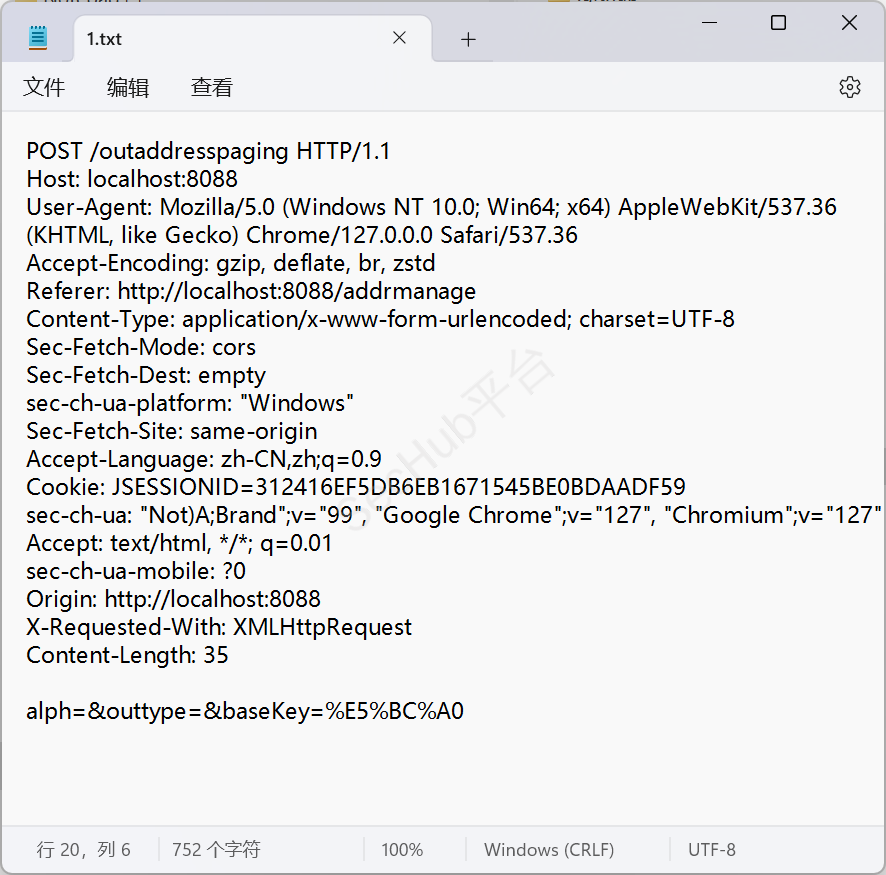Image resolution: width=886 pixels, height=875 pixels.
Task: Close the 1.txt tab
Action: tap(399, 38)
